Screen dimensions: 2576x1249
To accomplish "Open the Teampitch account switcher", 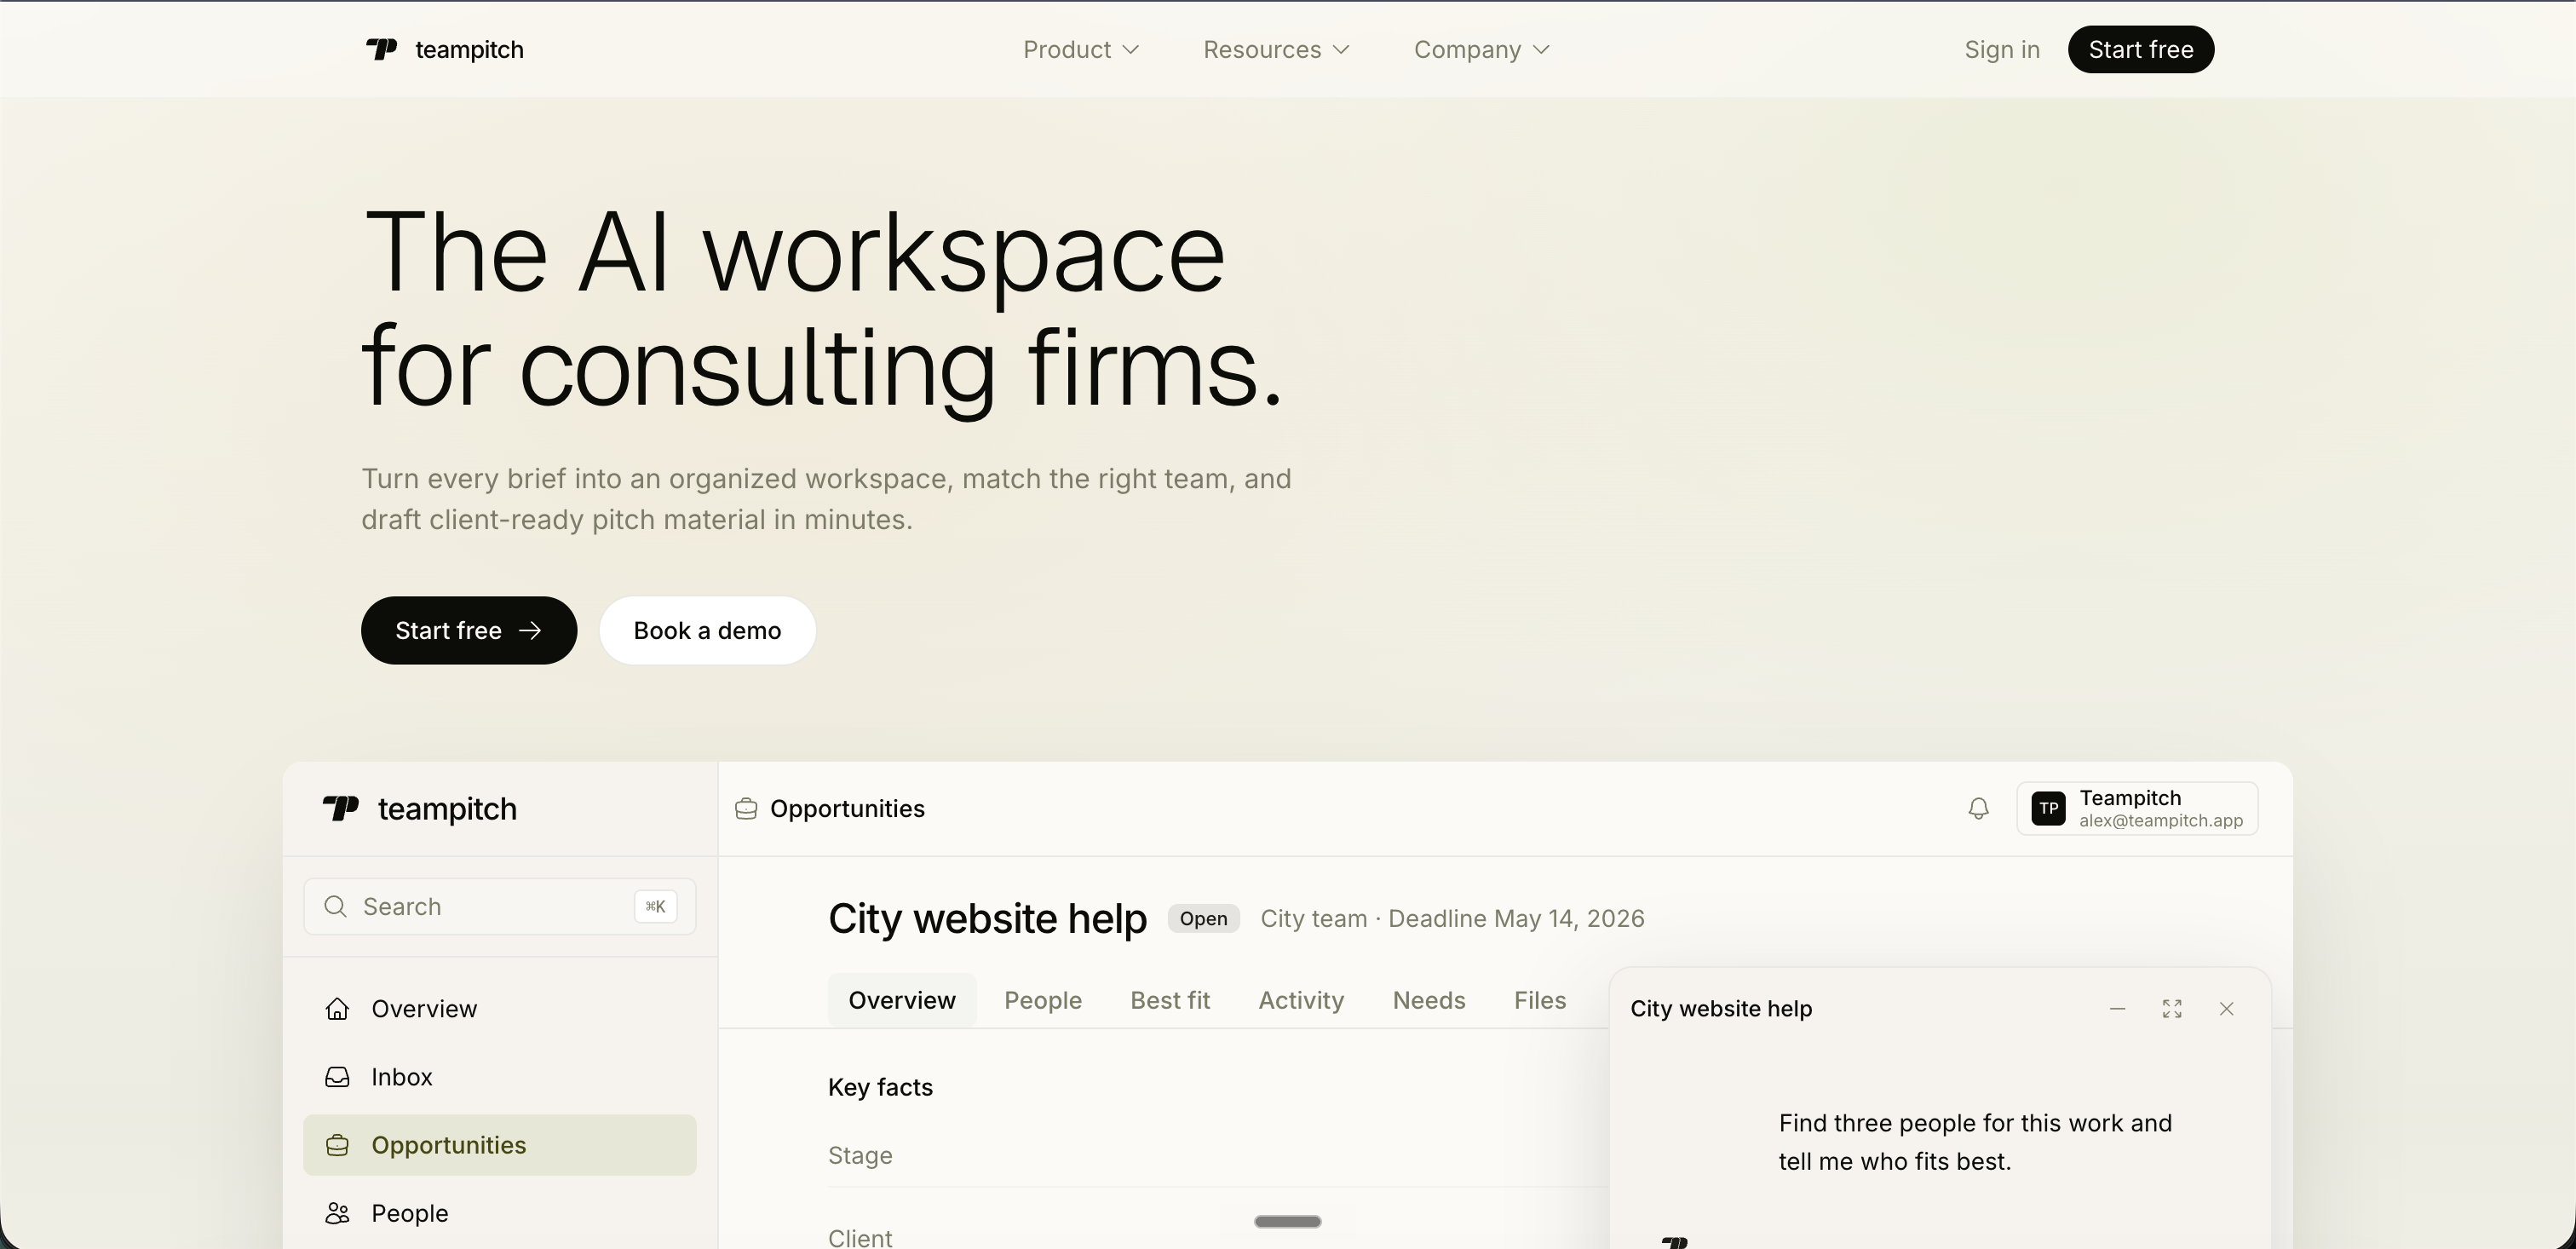I will [2137, 808].
